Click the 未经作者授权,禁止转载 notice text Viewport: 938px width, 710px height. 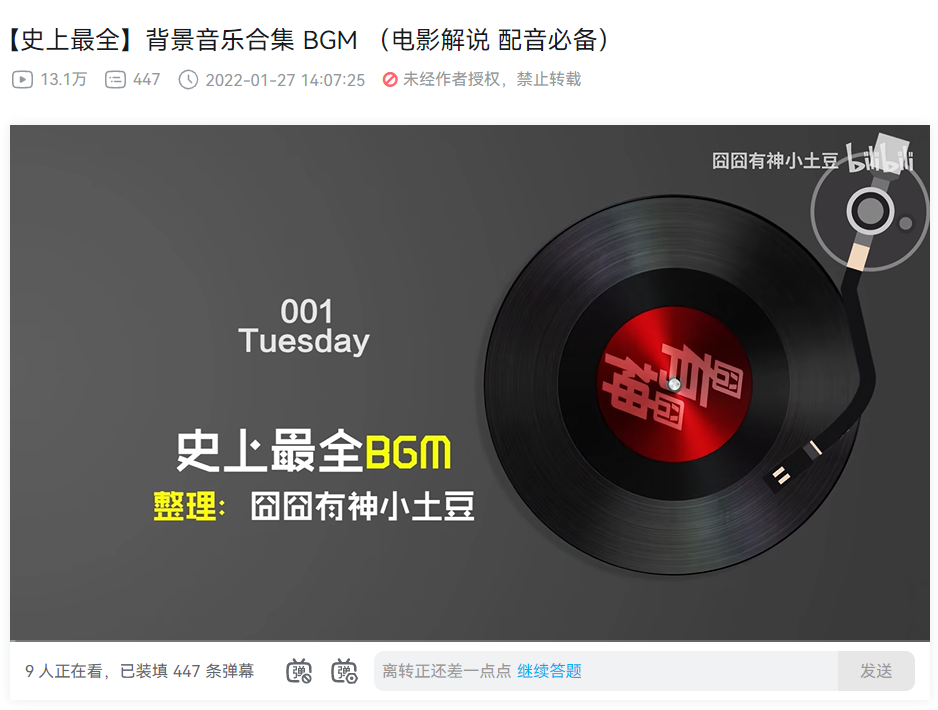[x=492, y=80]
